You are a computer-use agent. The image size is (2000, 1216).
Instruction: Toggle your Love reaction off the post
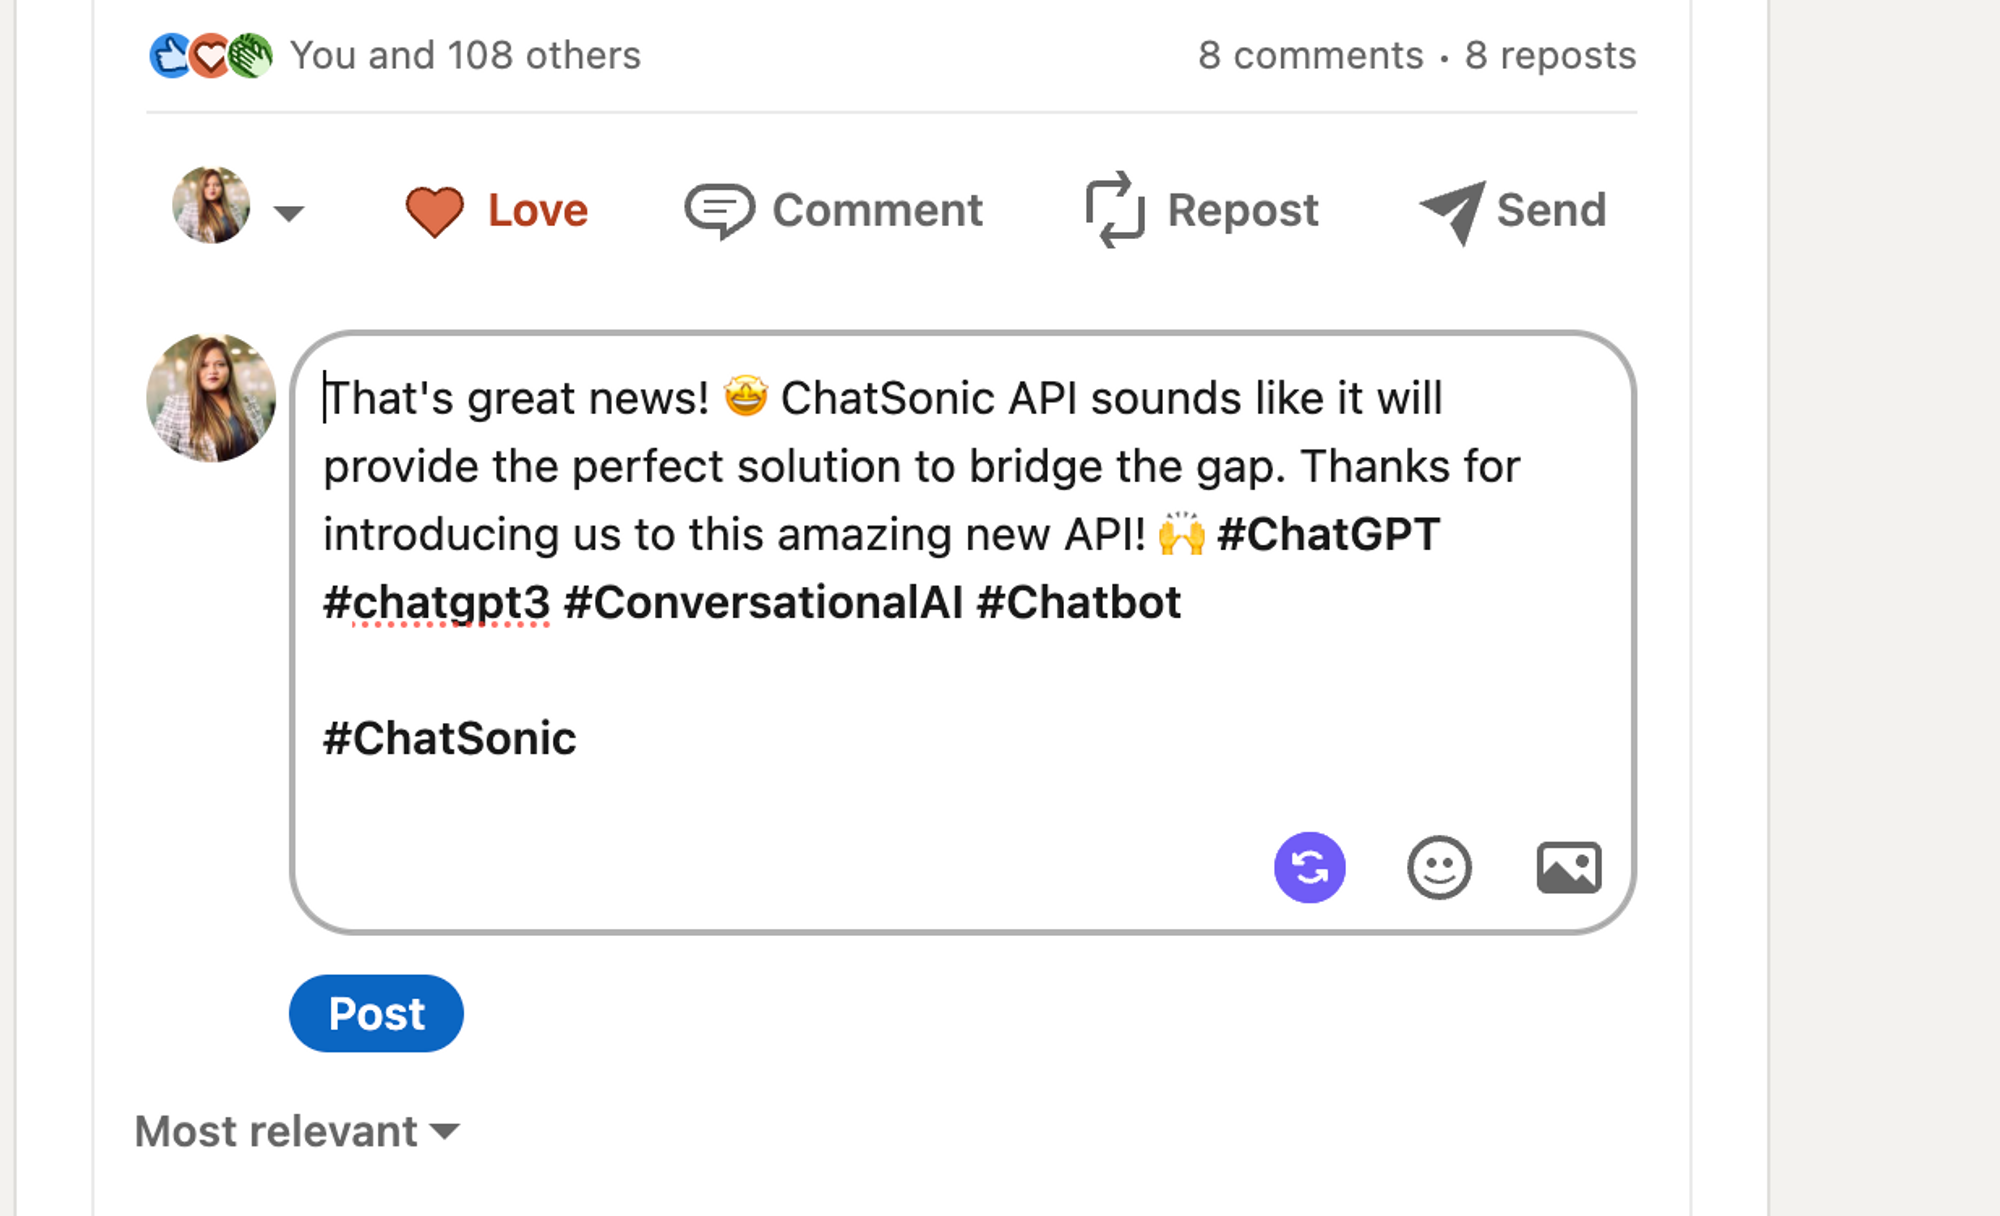click(x=497, y=210)
